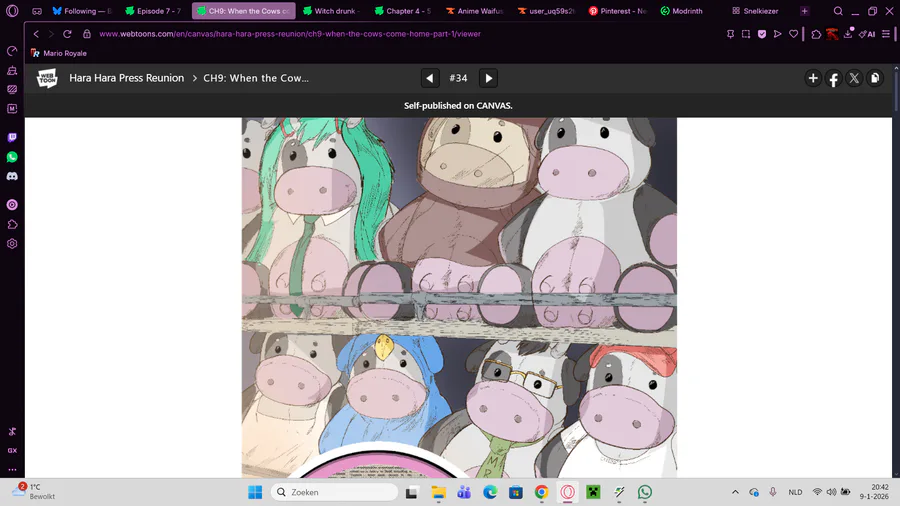Go to the next episode arrow

[x=488, y=78]
